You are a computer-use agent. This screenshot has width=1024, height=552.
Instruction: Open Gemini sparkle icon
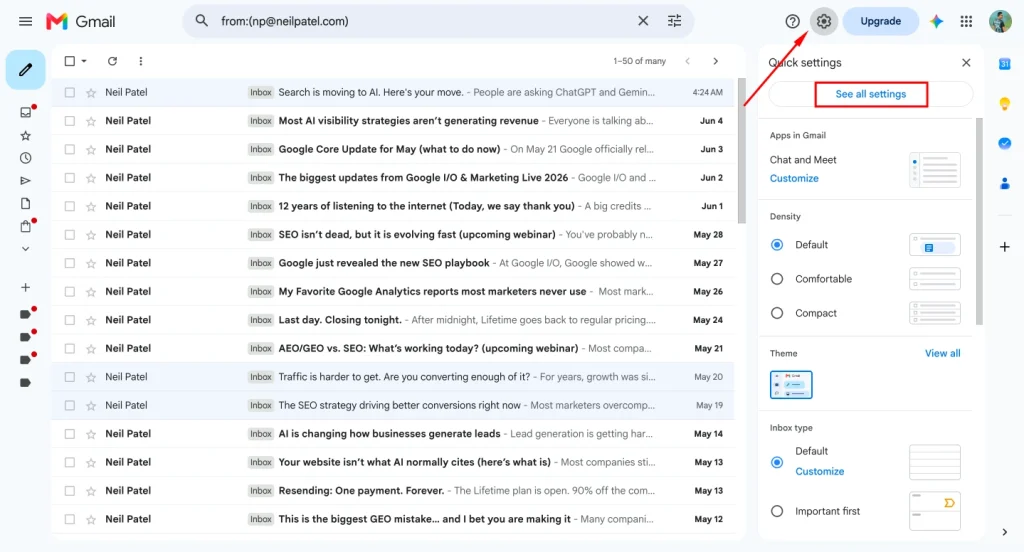(x=936, y=22)
